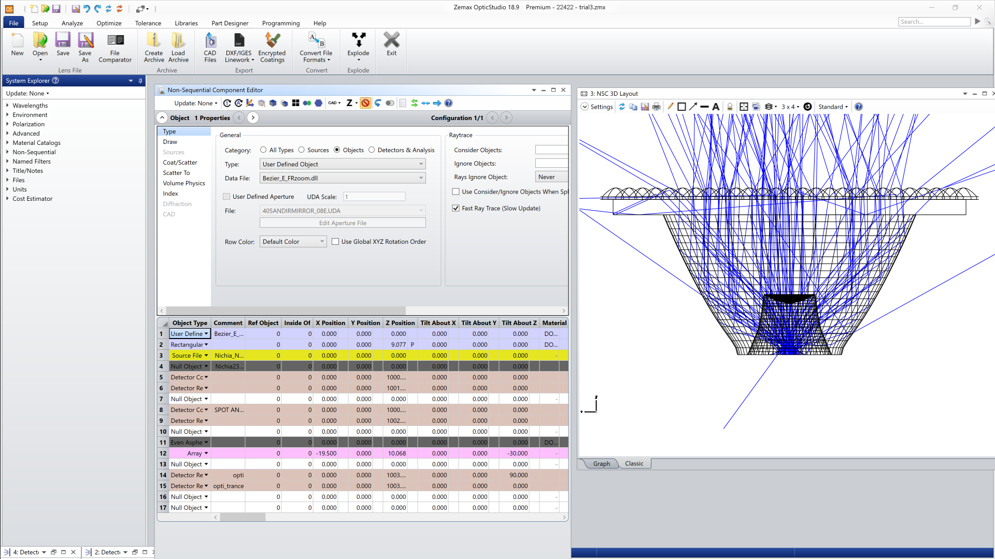Open the File Comparator tool
This screenshot has height=559, width=995.
(115, 48)
